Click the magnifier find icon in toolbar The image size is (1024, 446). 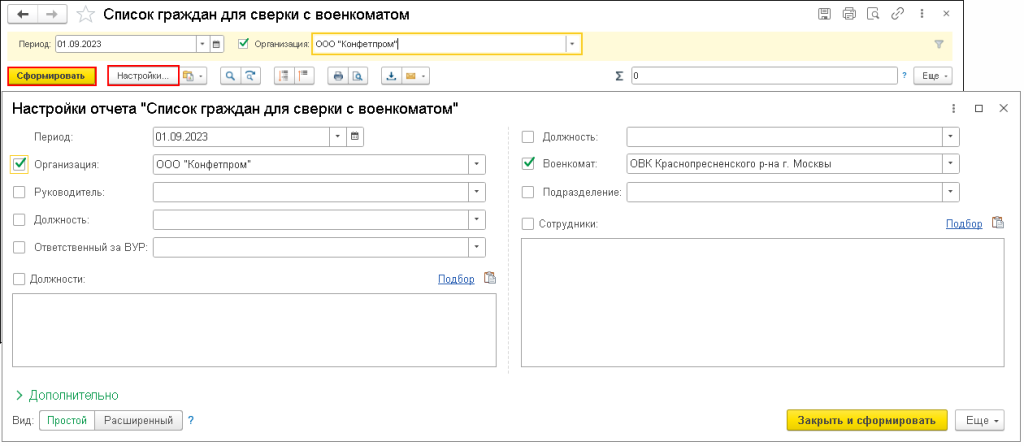coord(230,76)
